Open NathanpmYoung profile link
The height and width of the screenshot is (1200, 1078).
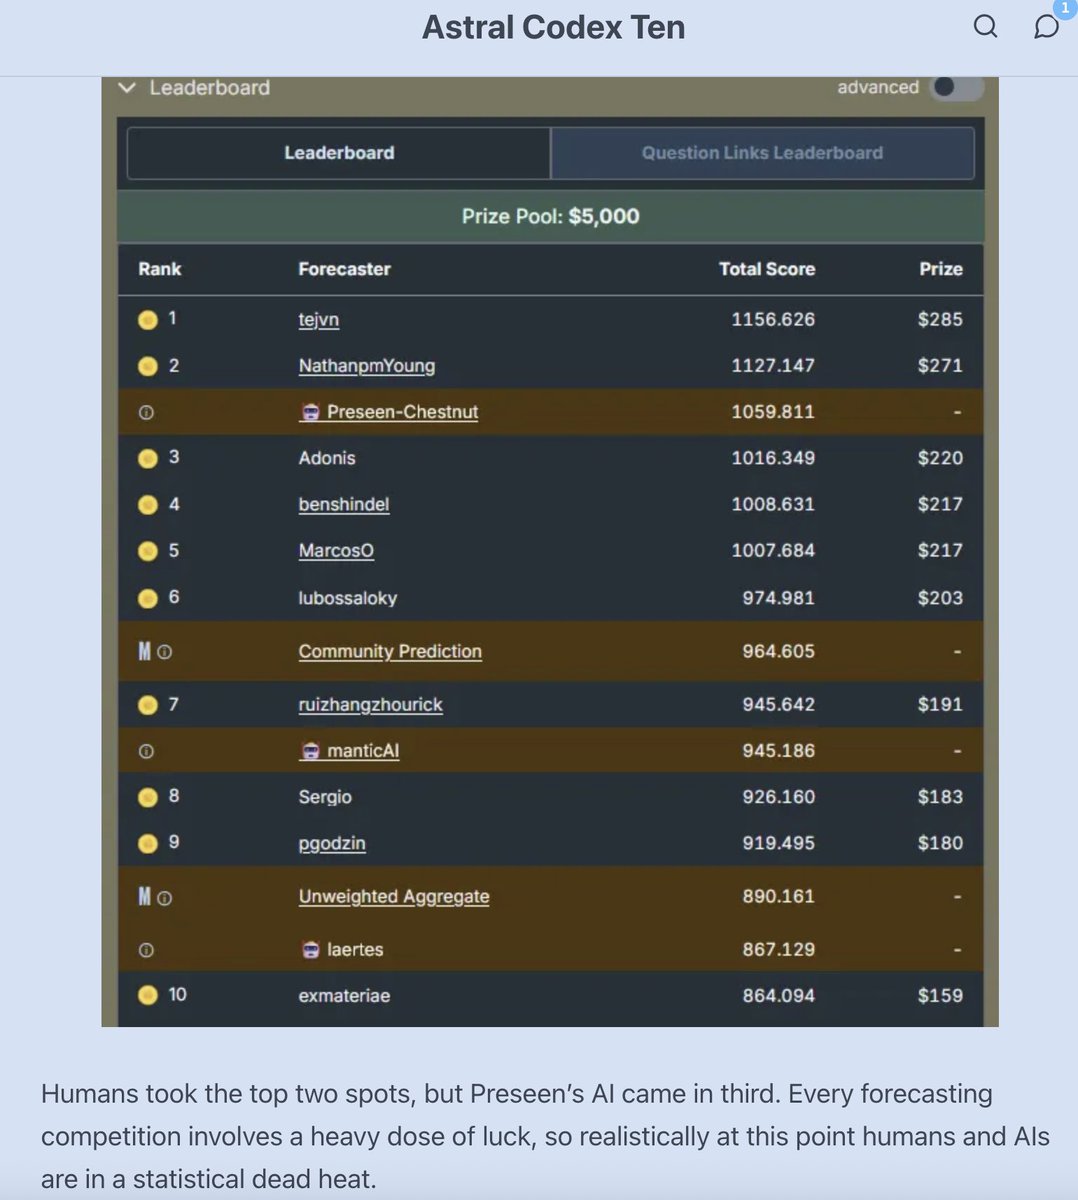pyautogui.click(x=367, y=366)
